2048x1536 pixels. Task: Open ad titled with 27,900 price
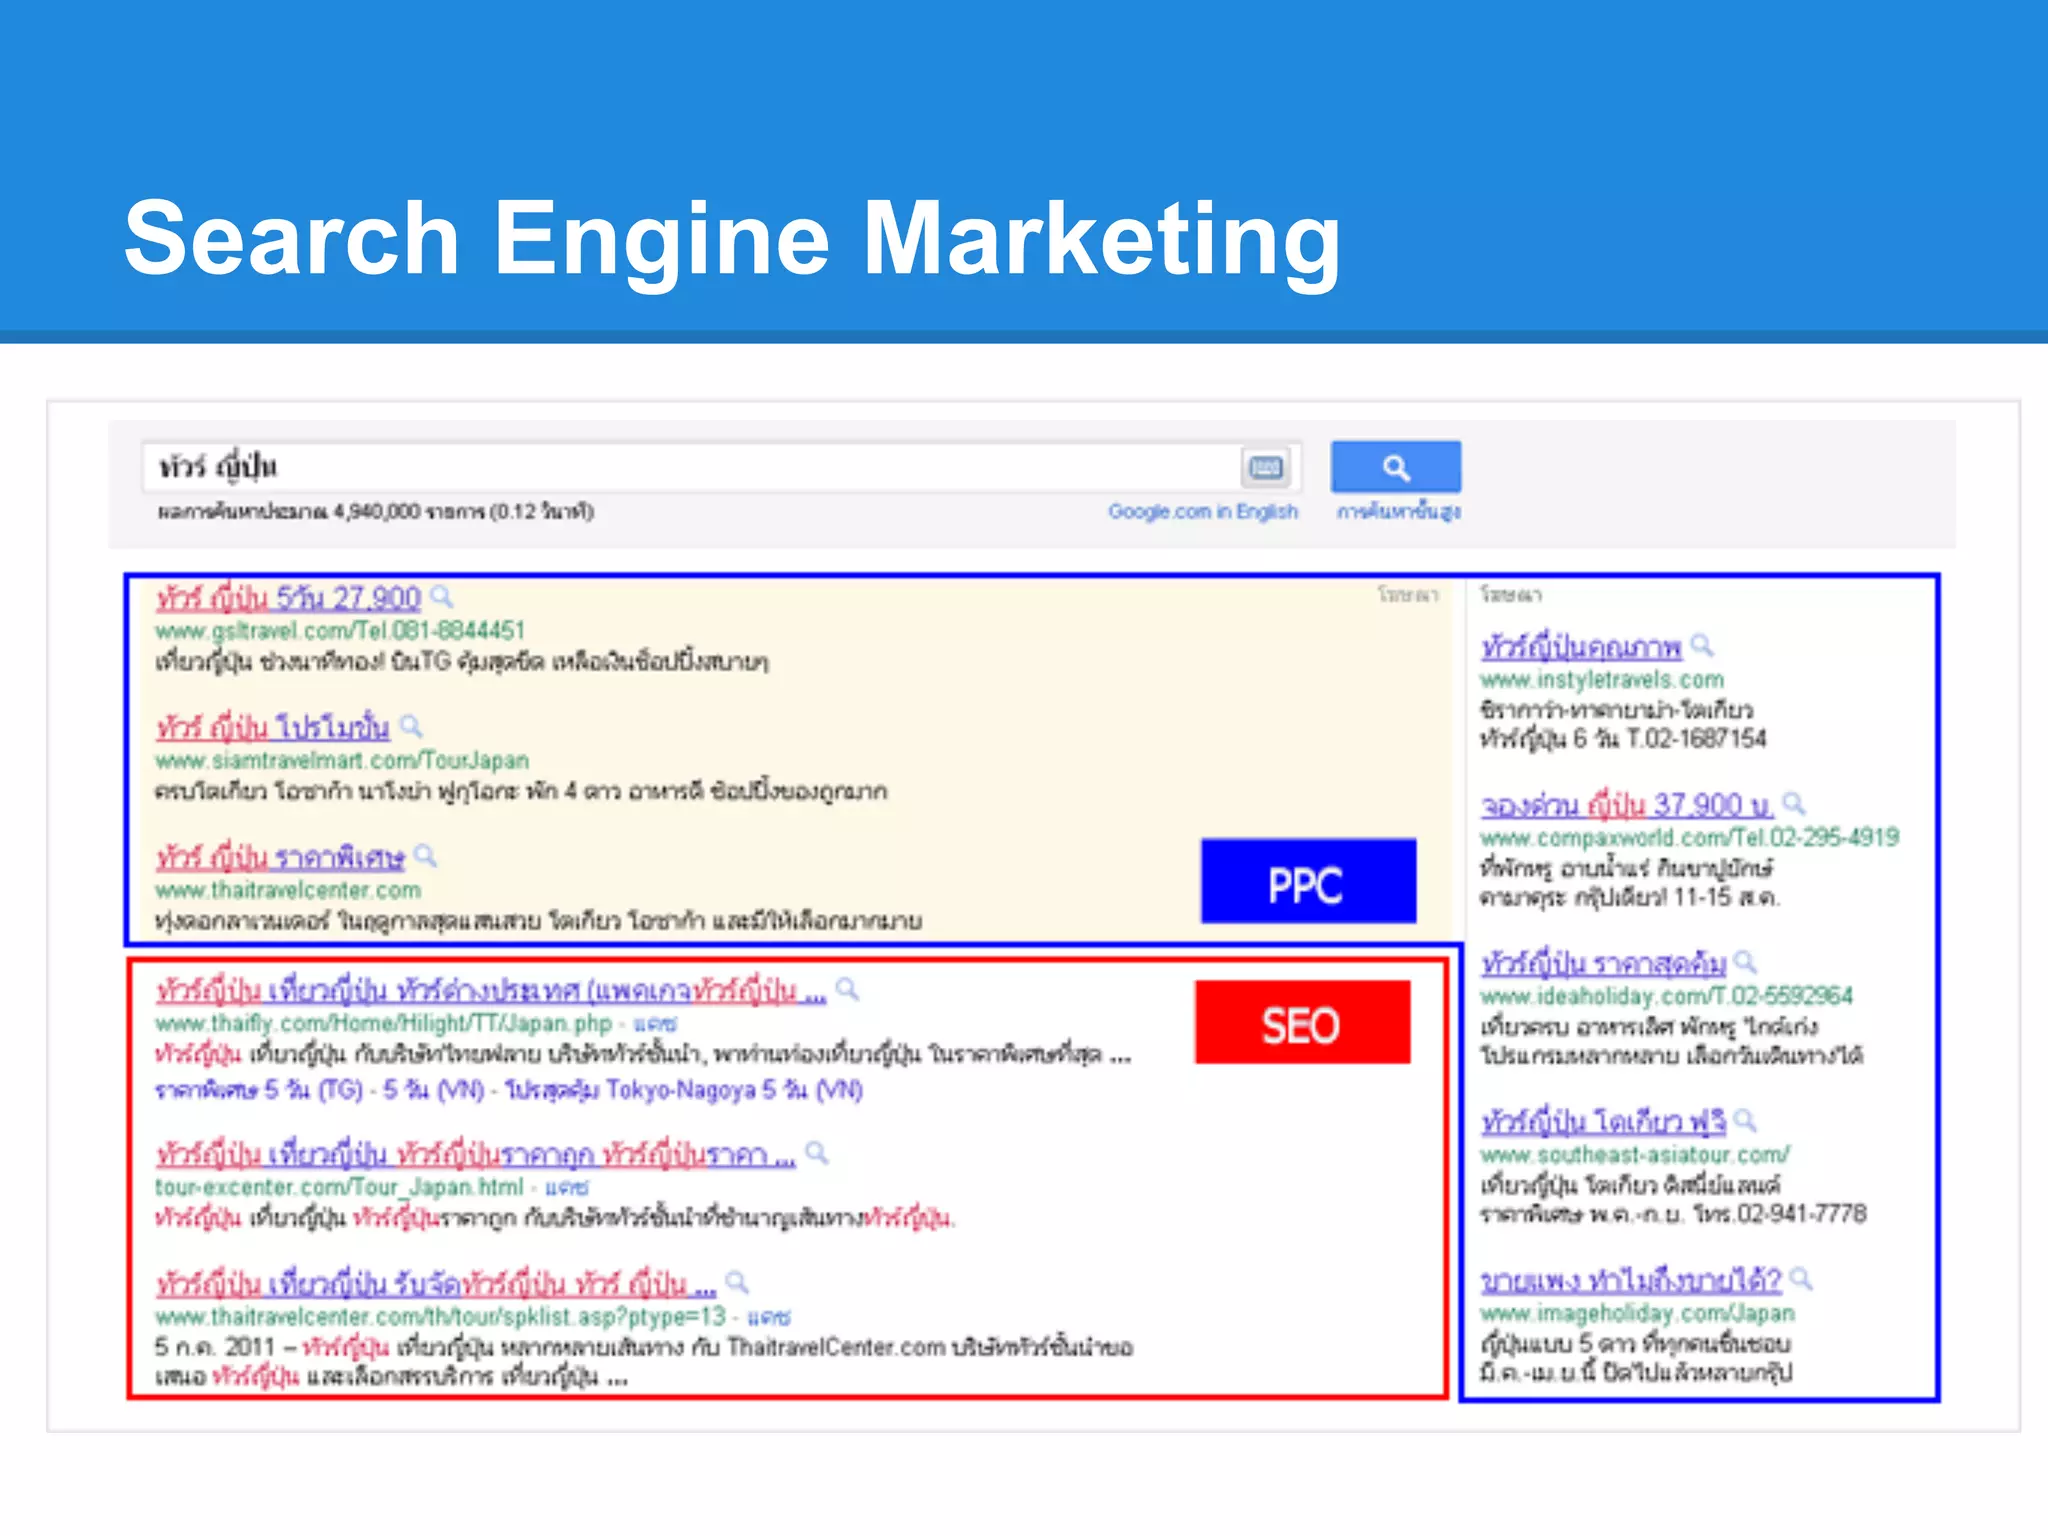tap(288, 598)
